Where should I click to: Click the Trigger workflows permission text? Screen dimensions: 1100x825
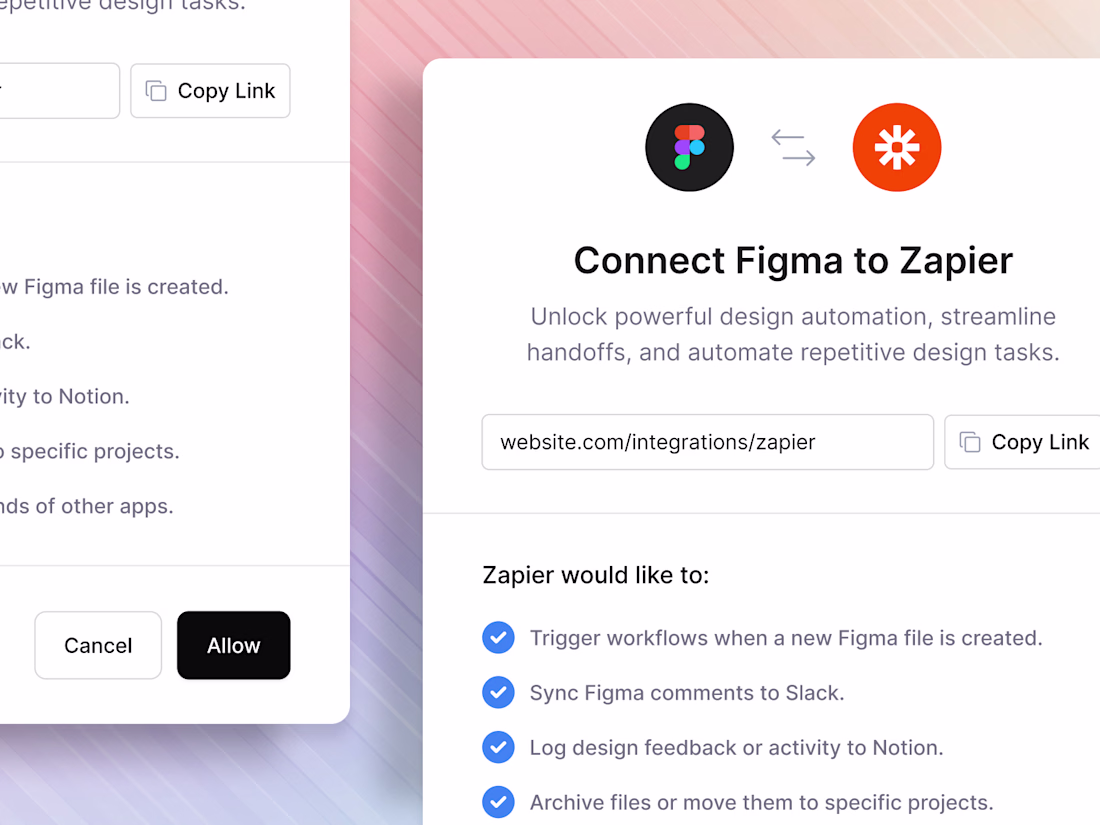pyautogui.click(x=786, y=638)
